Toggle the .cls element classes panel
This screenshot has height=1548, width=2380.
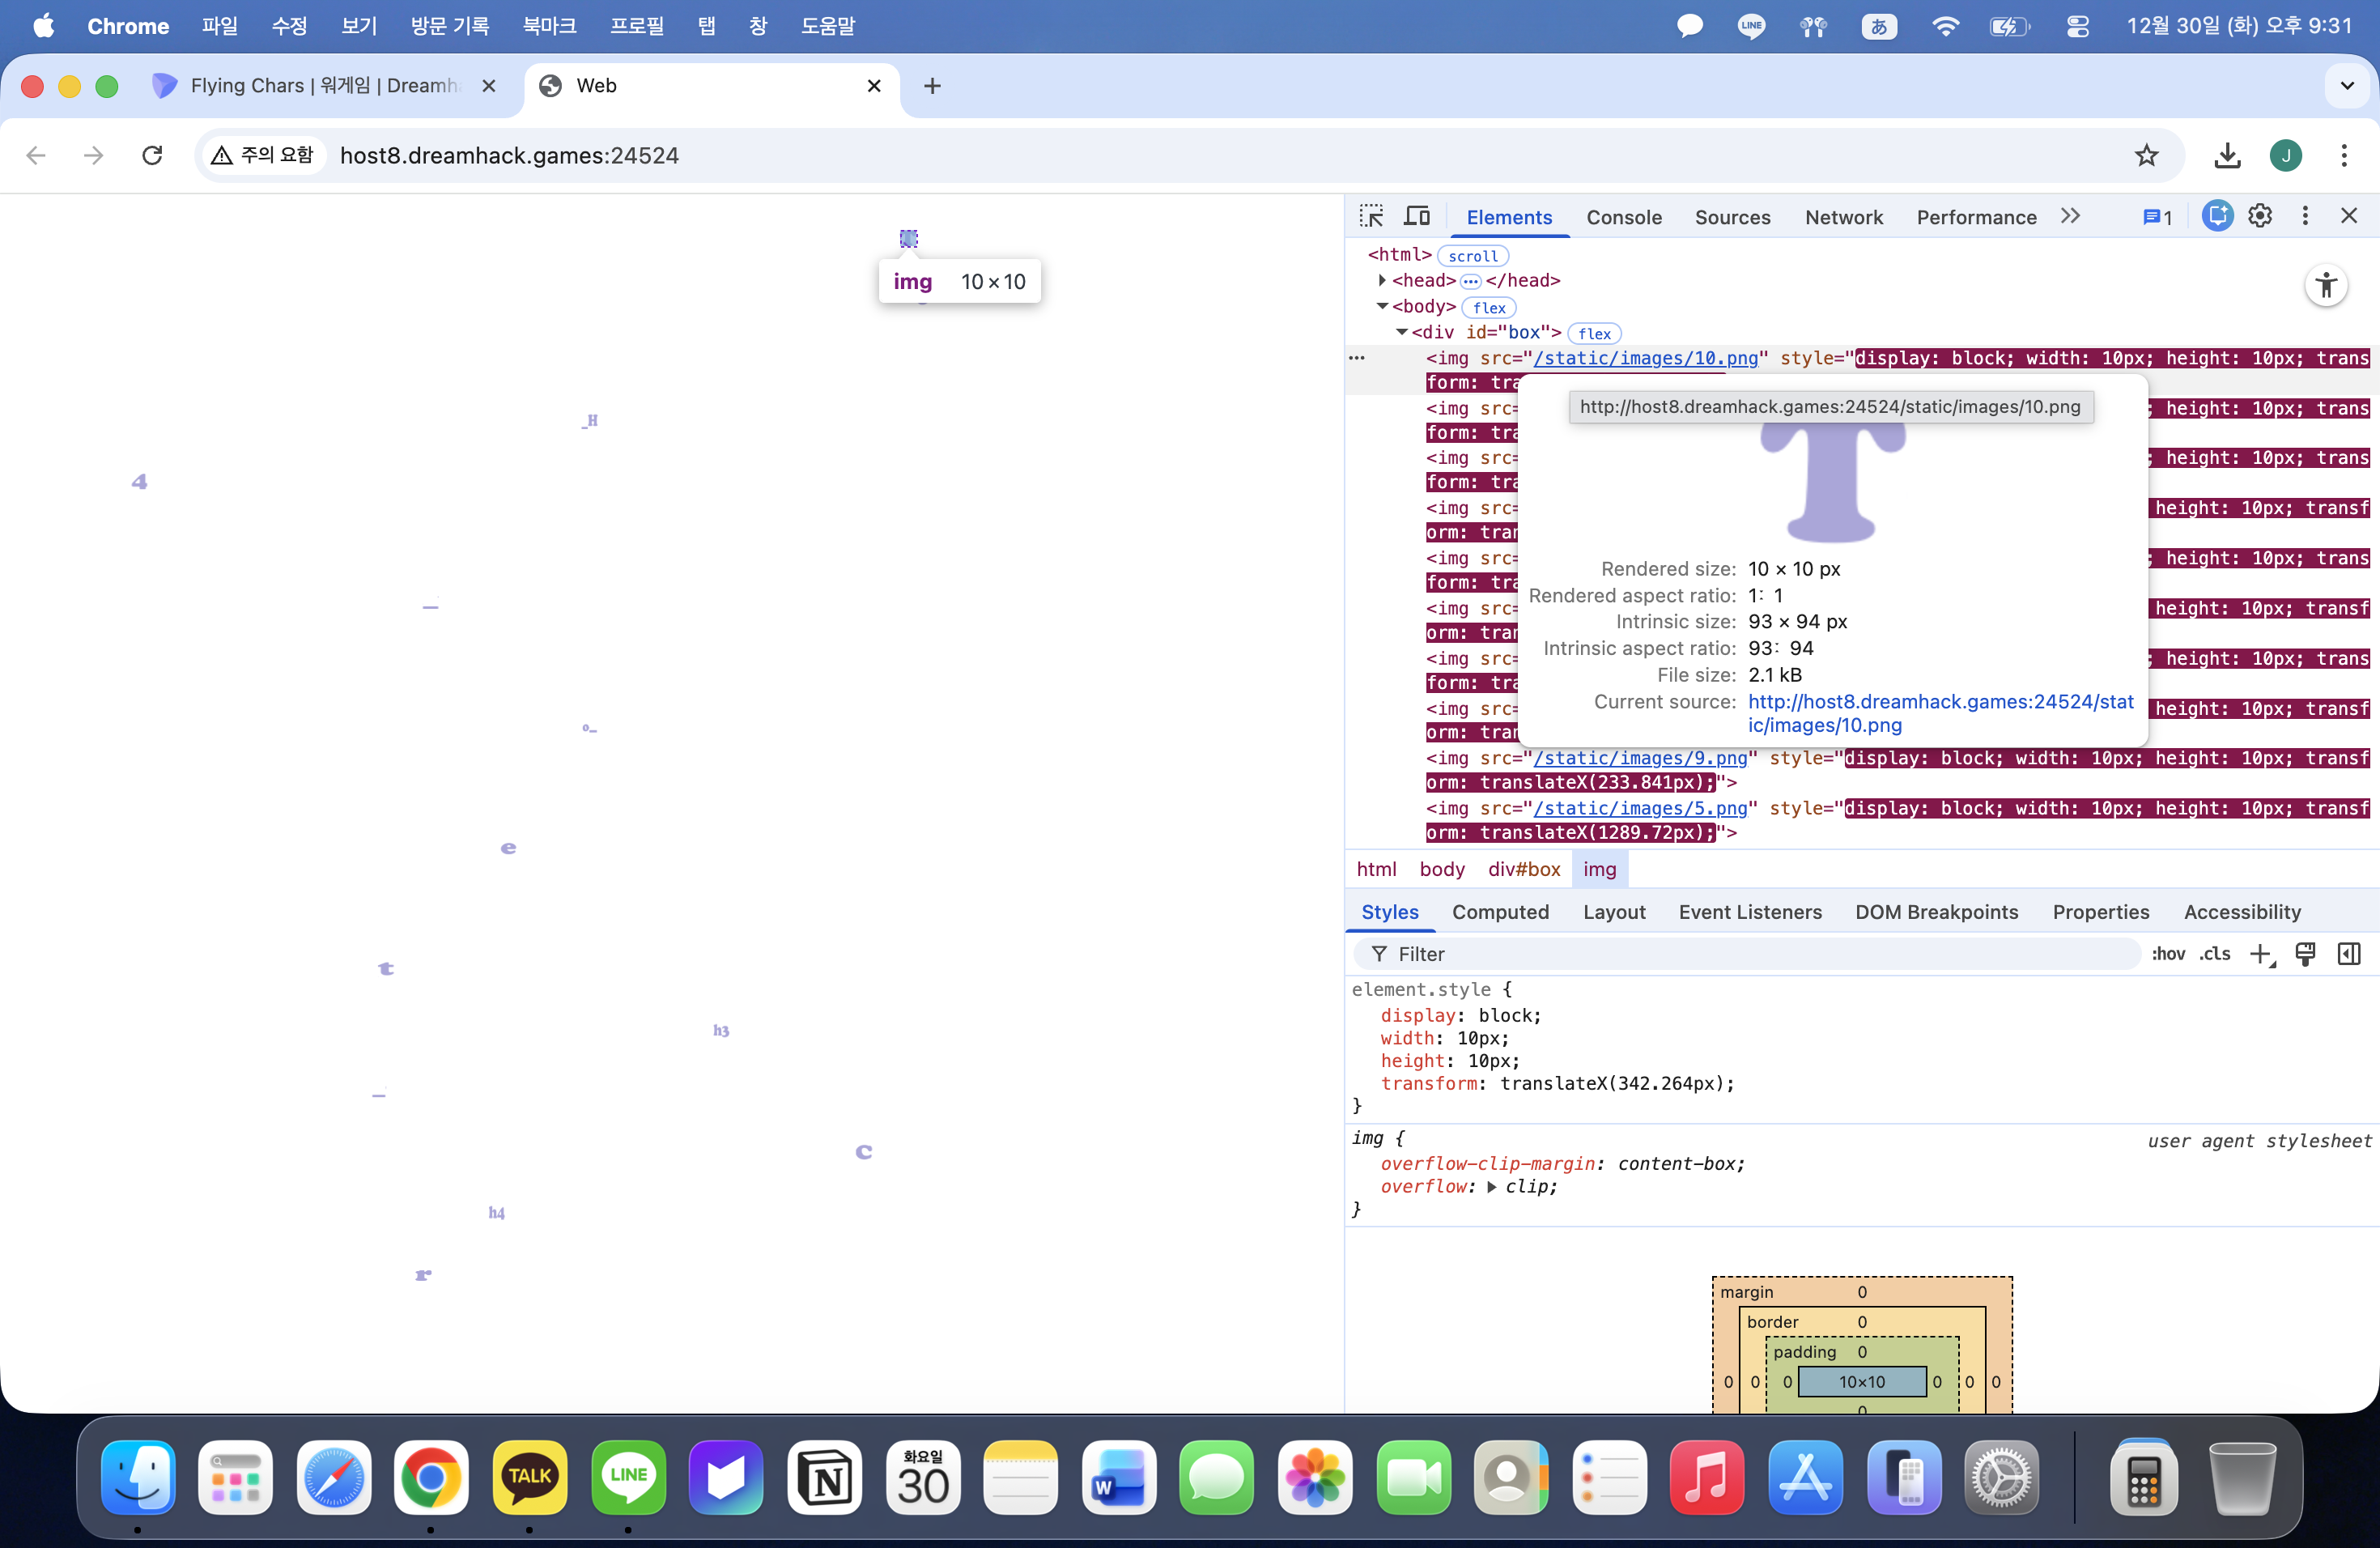pos(2215,954)
